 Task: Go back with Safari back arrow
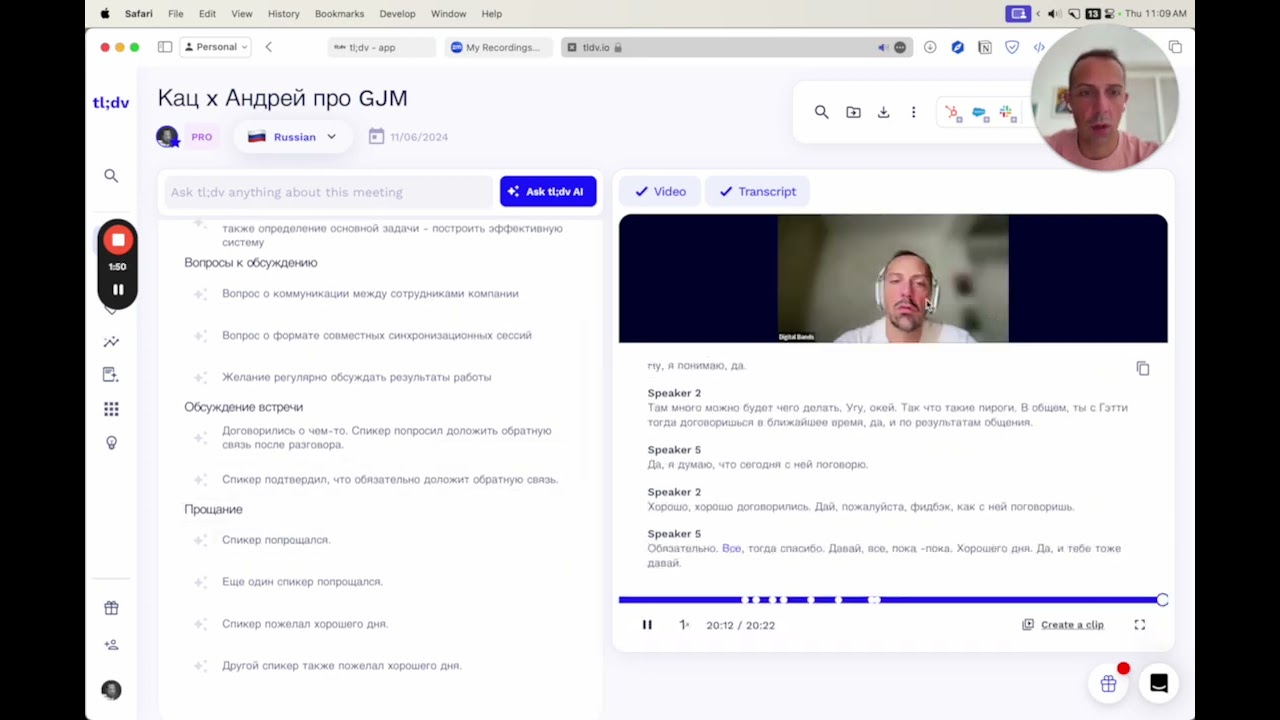[x=268, y=47]
